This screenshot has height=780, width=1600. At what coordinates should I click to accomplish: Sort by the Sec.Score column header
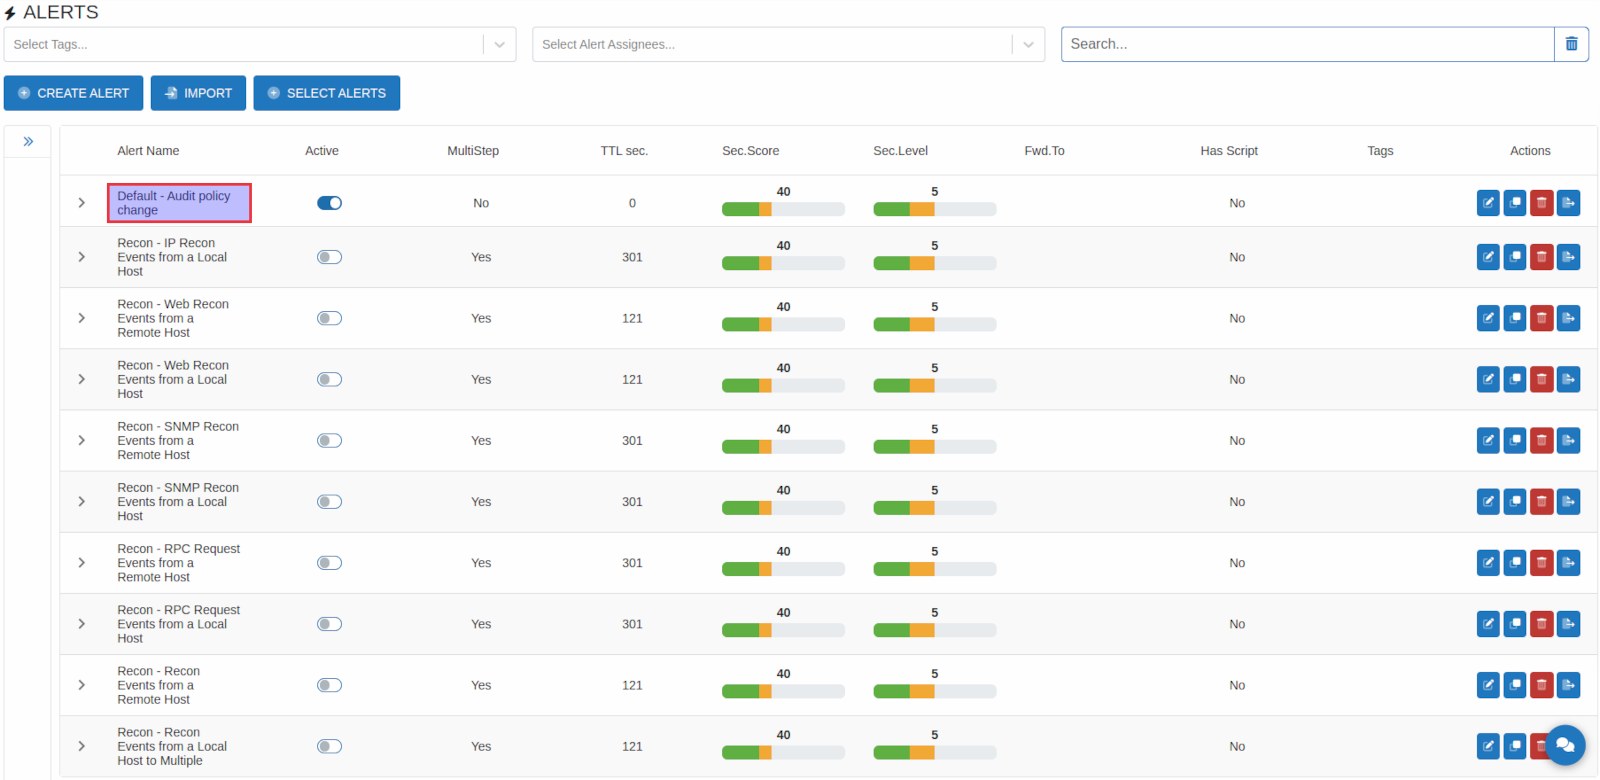(x=750, y=151)
